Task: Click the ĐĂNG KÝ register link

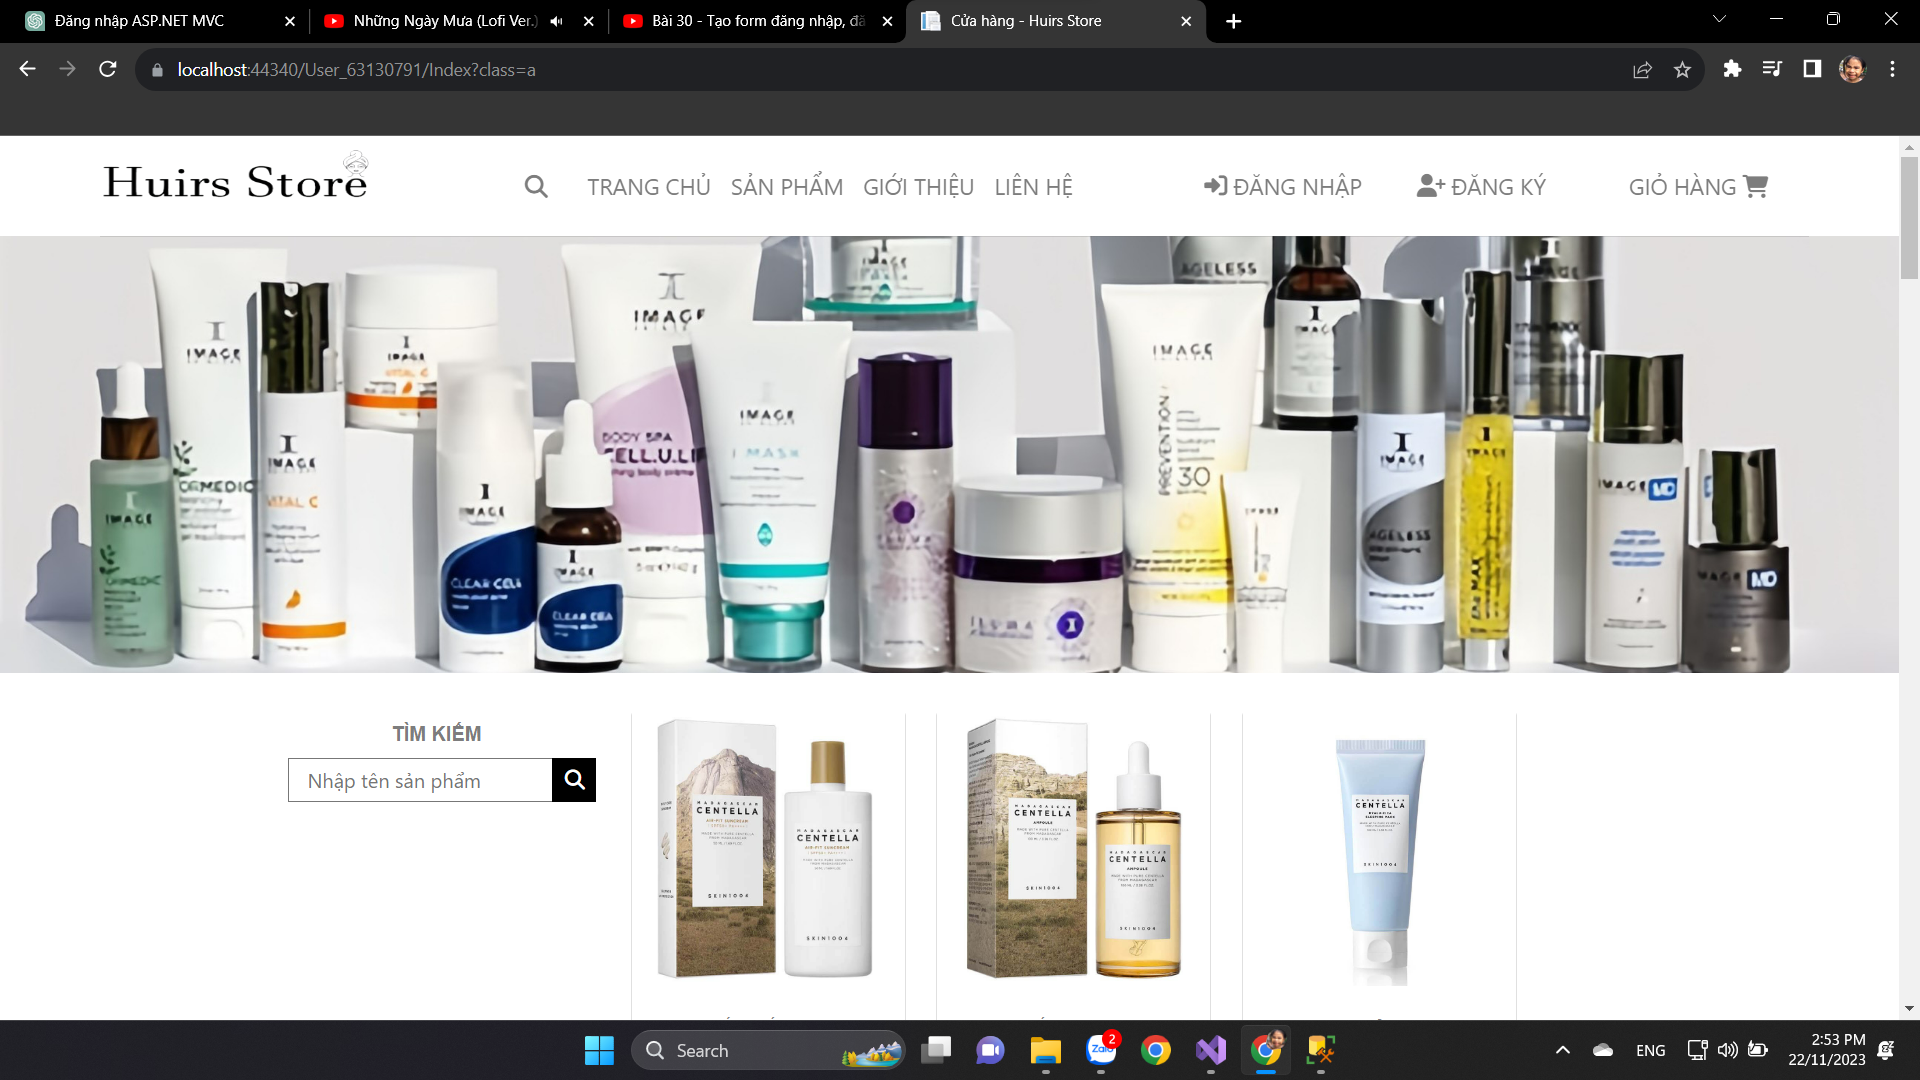Action: point(1481,187)
